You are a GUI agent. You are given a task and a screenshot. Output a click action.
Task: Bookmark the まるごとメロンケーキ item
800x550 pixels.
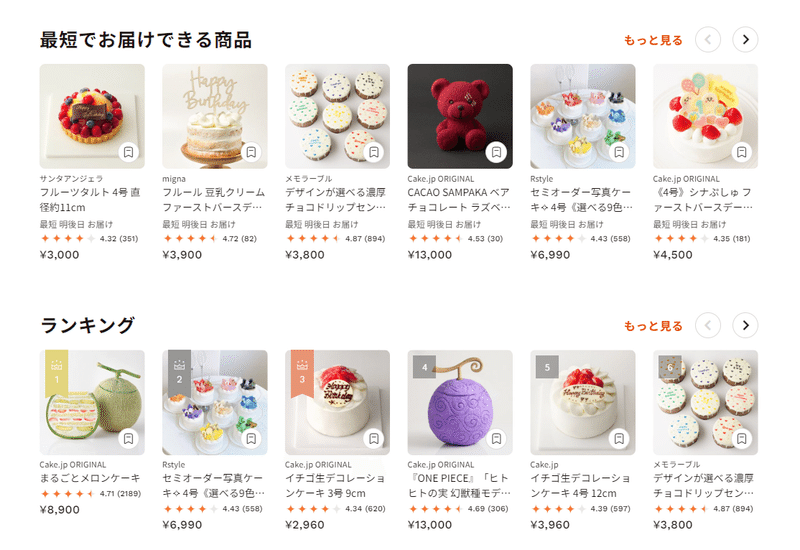[x=129, y=438]
